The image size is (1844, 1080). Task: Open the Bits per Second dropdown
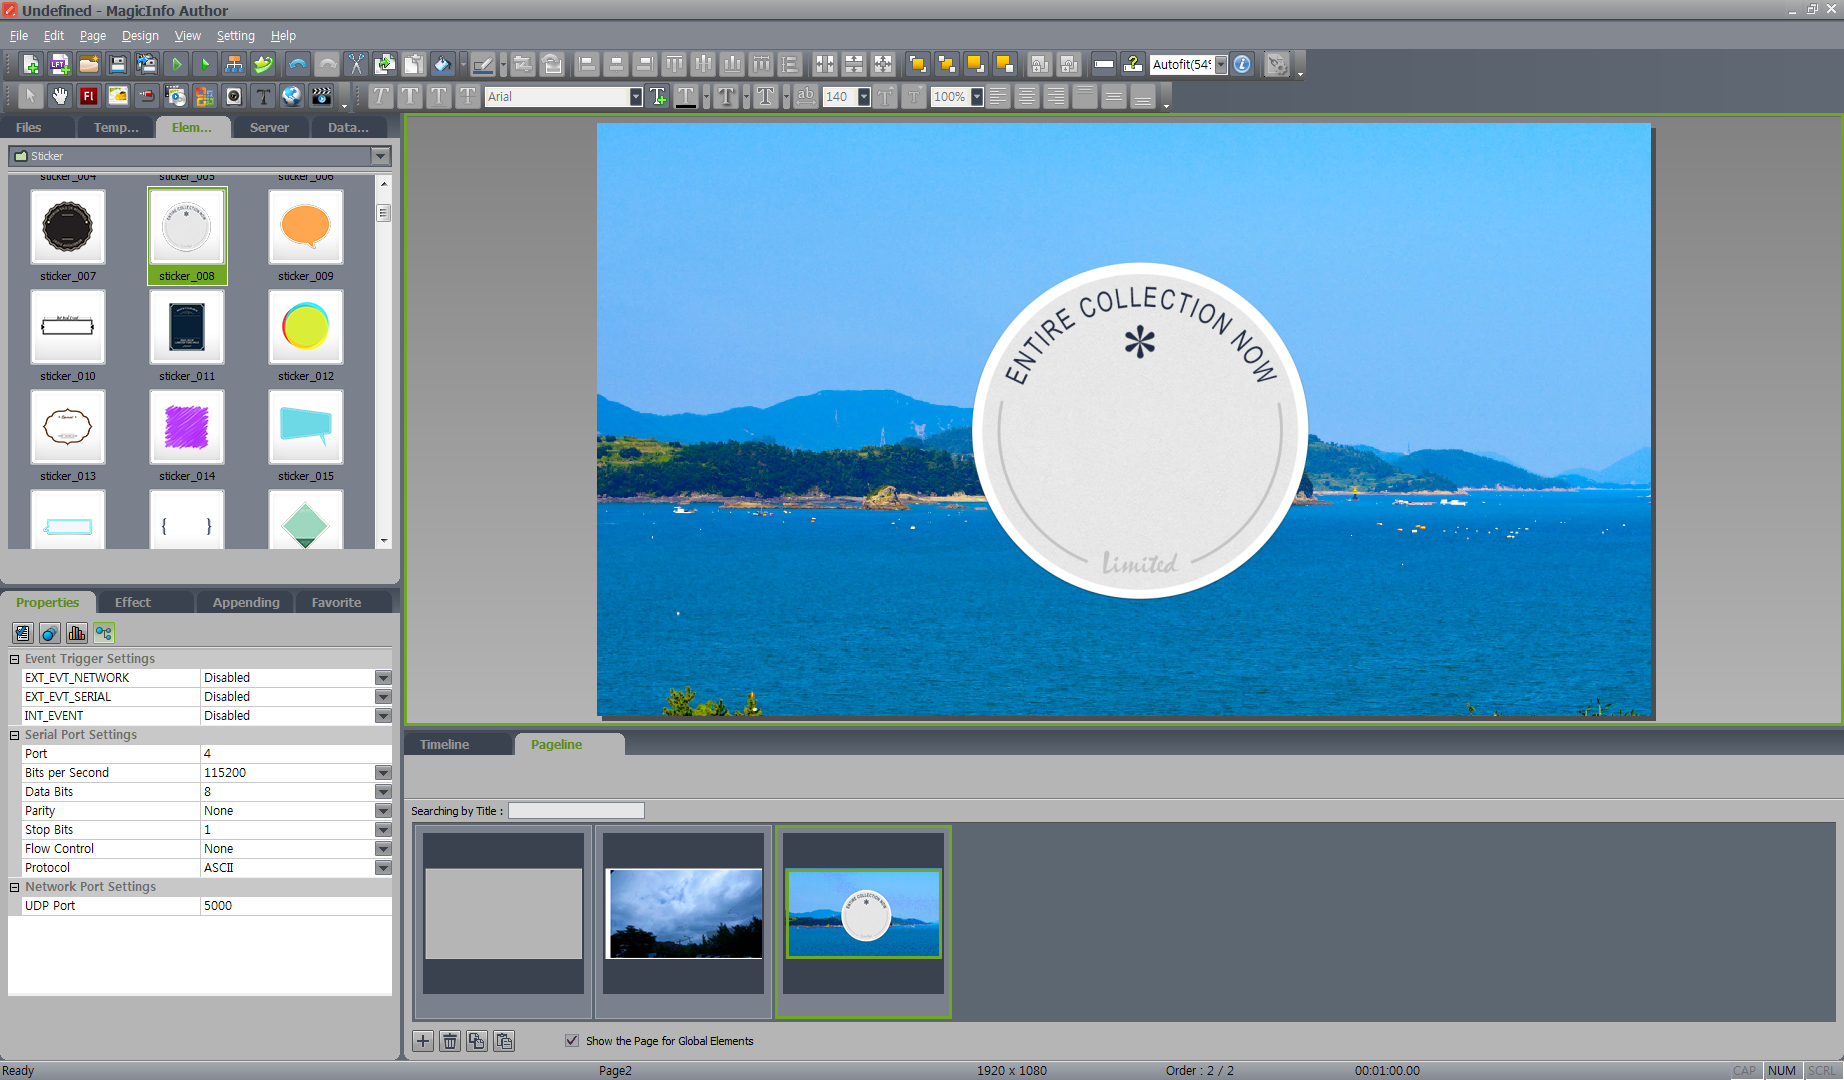pyautogui.click(x=383, y=773)
